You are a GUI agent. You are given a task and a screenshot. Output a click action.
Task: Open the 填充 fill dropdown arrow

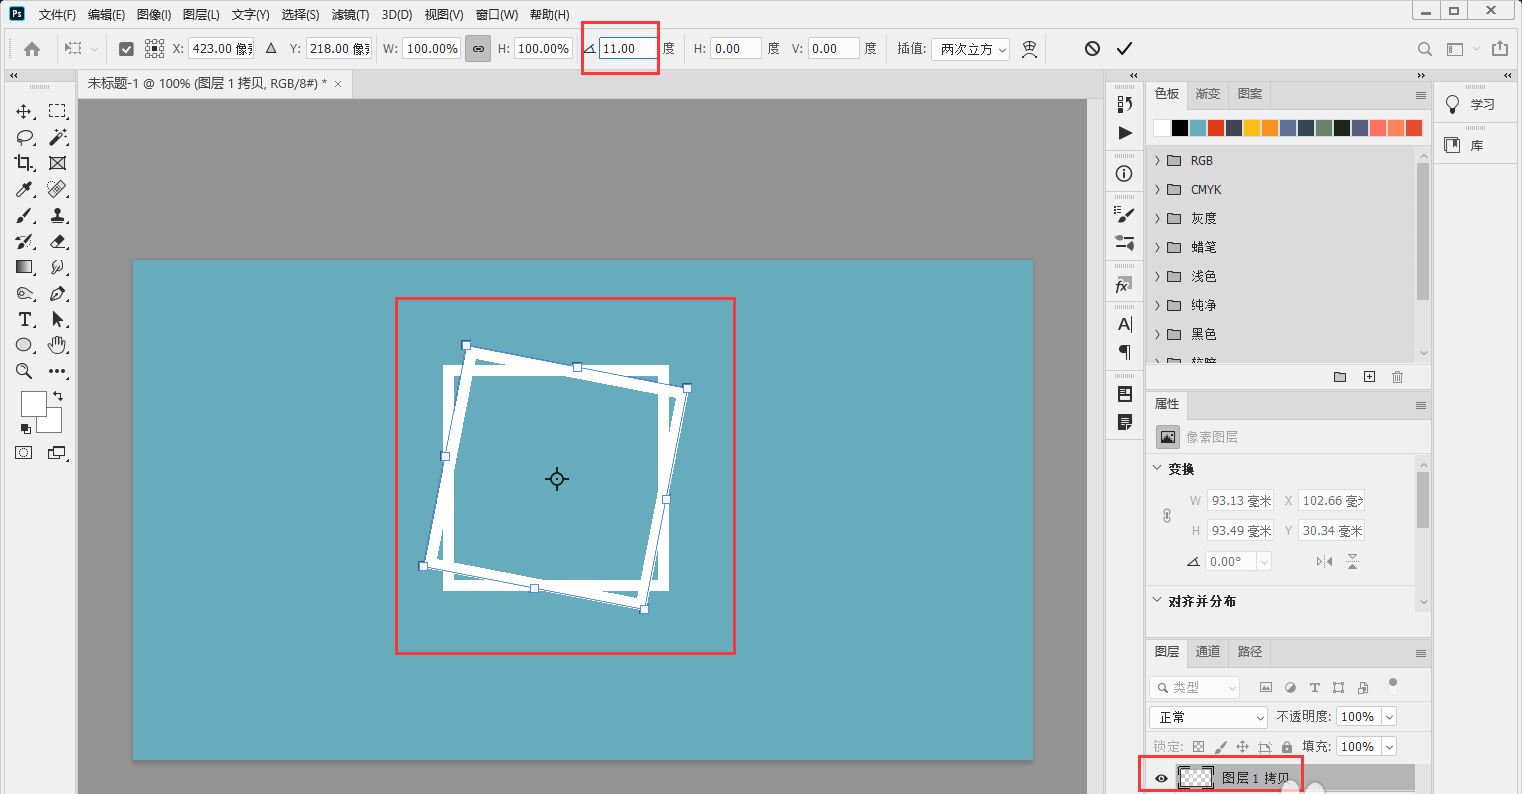click(1389, 747)
